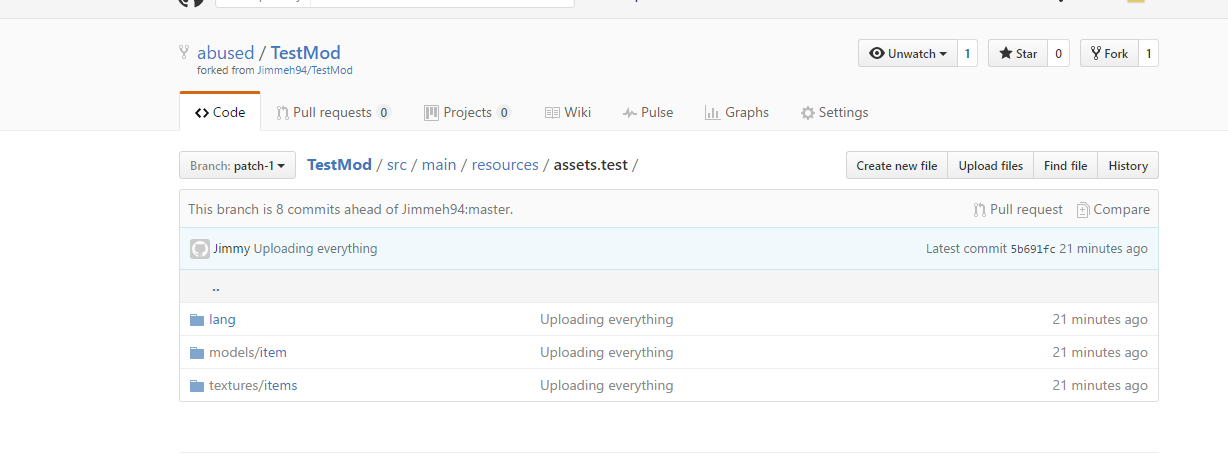1228x460 pixels.
Task: Click the Projects counter badge 0
Action: (x=504, y=113)
